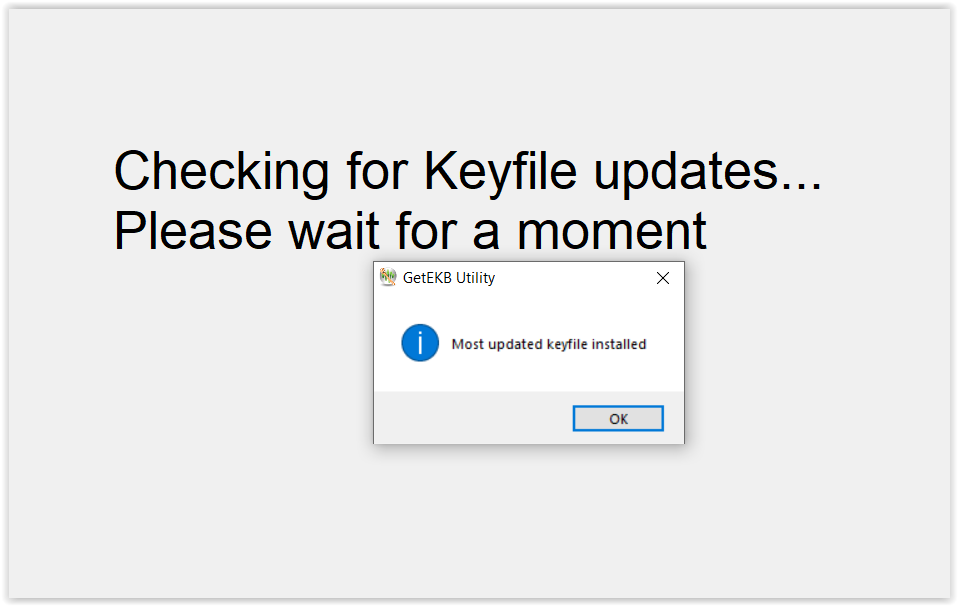This screenshot has height=606, width=958.
Task: Click the OK button in the dialog
Action: [618, 418]
